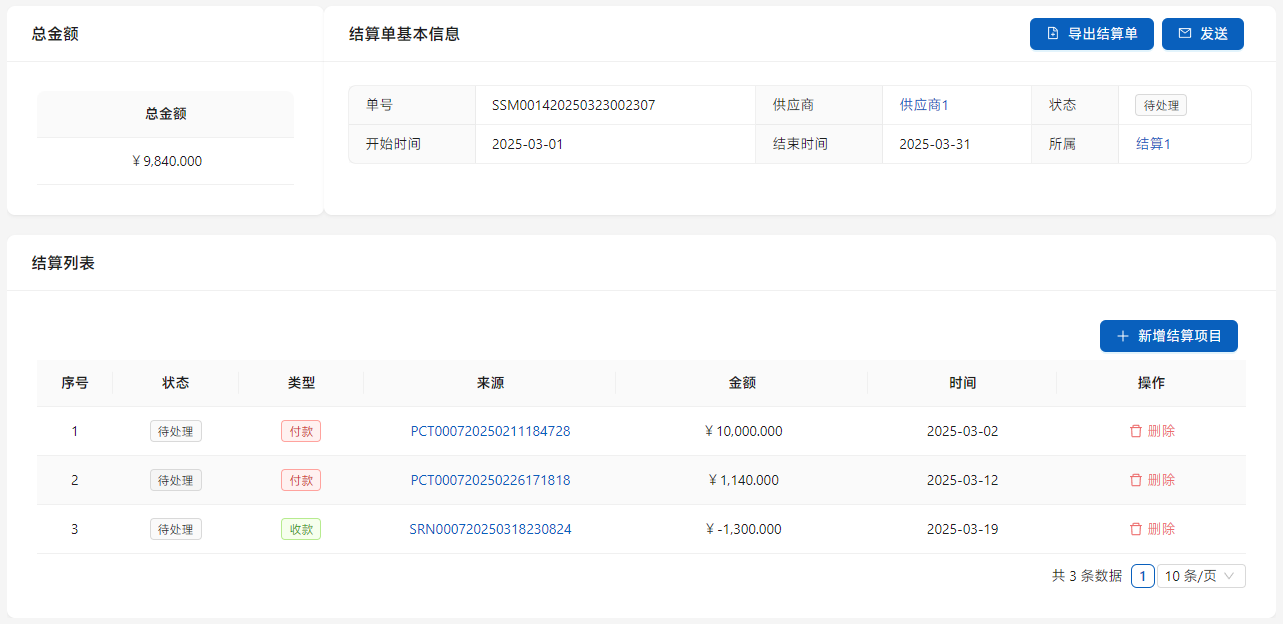Image resolution: width=1283 pixels, height=624 pixels.
Task: Click the 时间 column header
Action: tap(962, 383)
